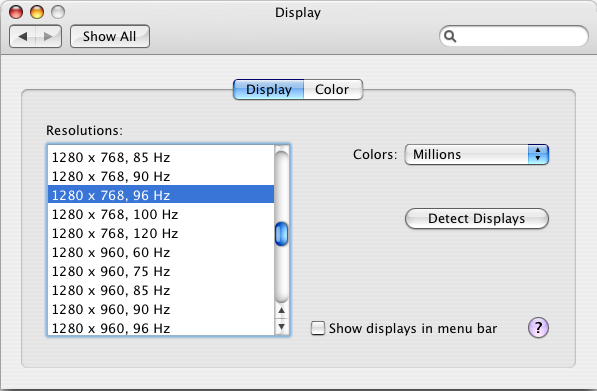Click the Detect Displays button
This screenshot has height=391, width=597.
coord(477,219)
